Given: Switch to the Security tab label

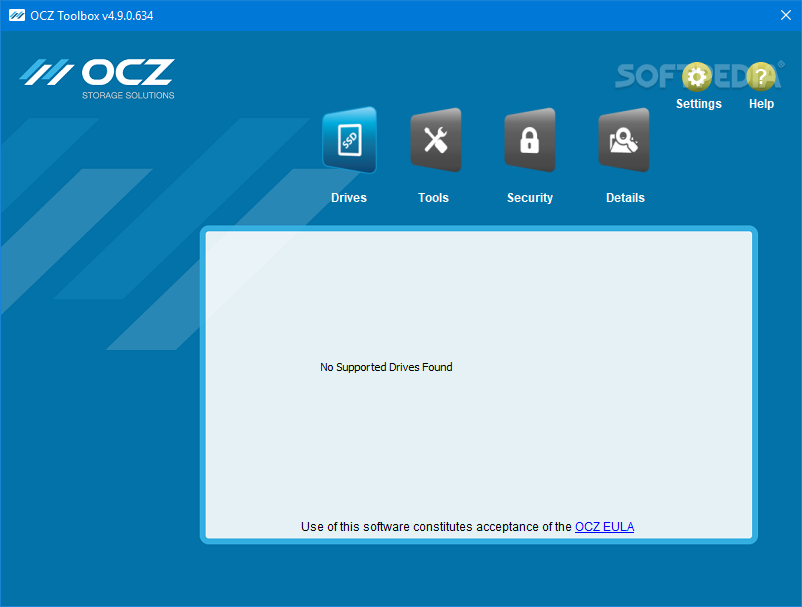Looking at the screenshot, I should (530, 198).
